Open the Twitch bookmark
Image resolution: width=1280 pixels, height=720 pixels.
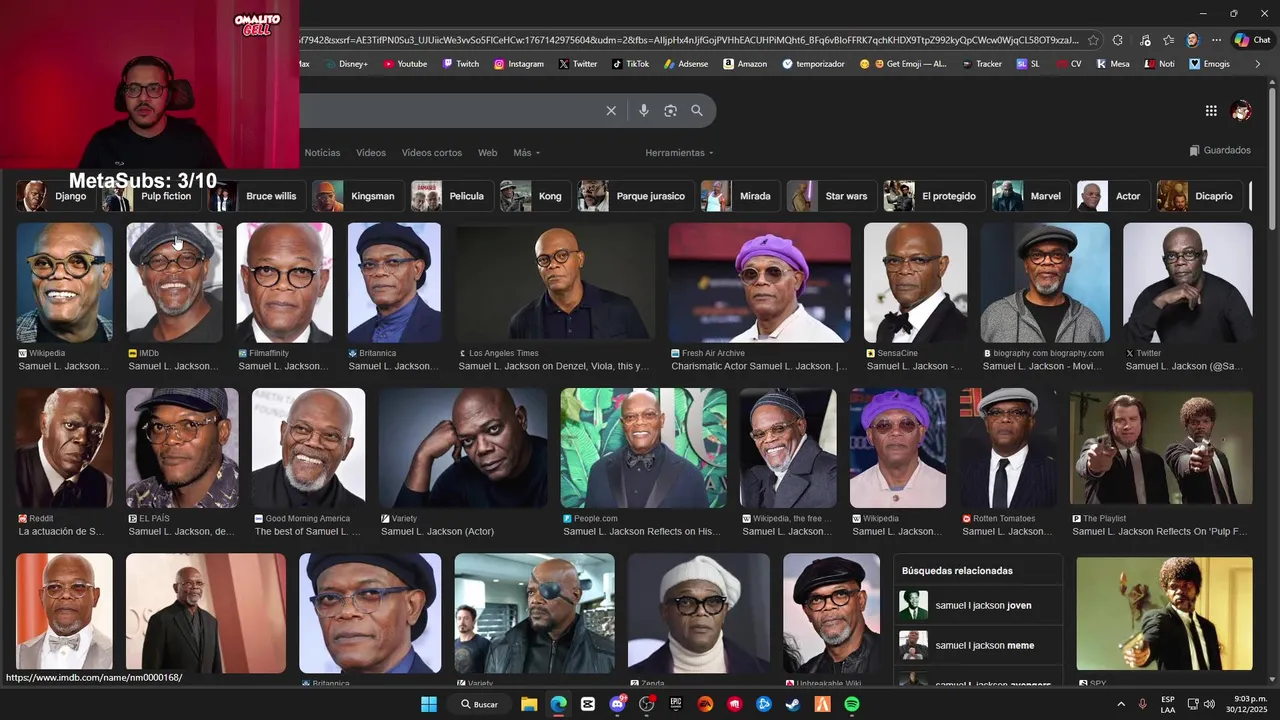coord(461,64)
